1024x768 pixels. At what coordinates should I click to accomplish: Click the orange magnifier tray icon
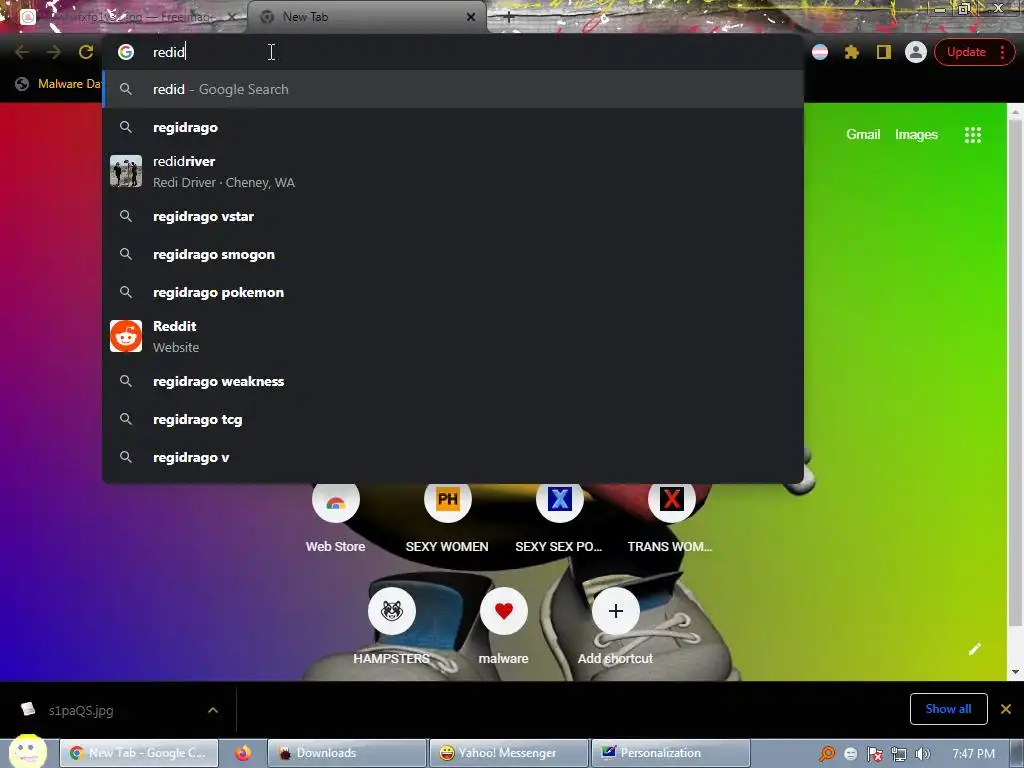click(x=827, y=754)
